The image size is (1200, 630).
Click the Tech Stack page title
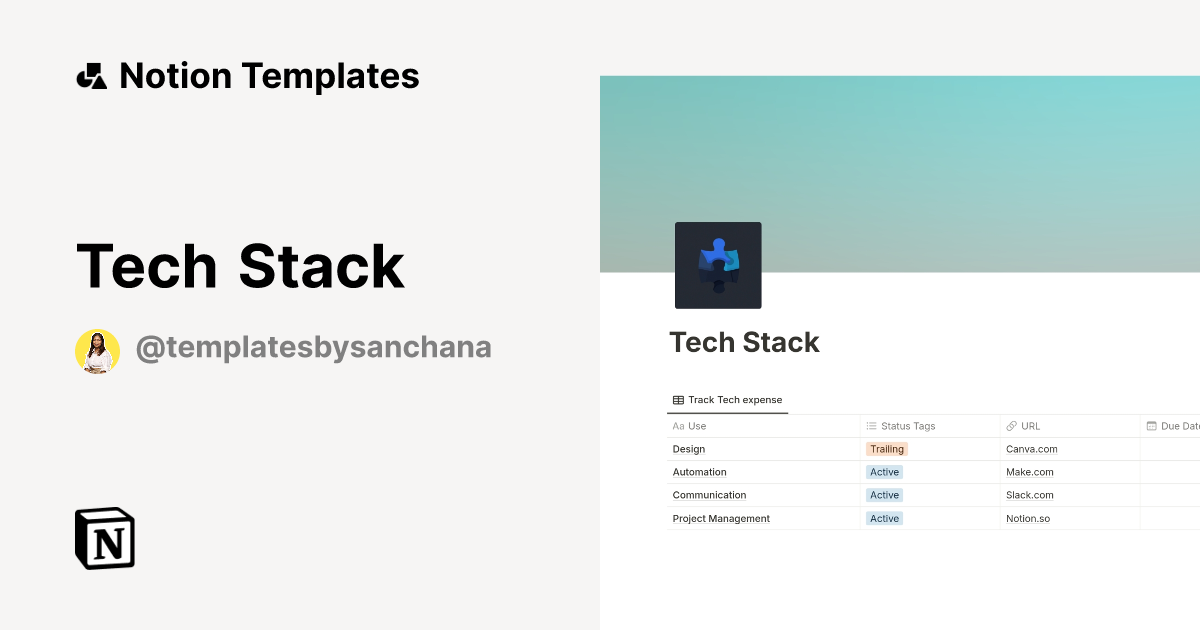pos(744,342)
